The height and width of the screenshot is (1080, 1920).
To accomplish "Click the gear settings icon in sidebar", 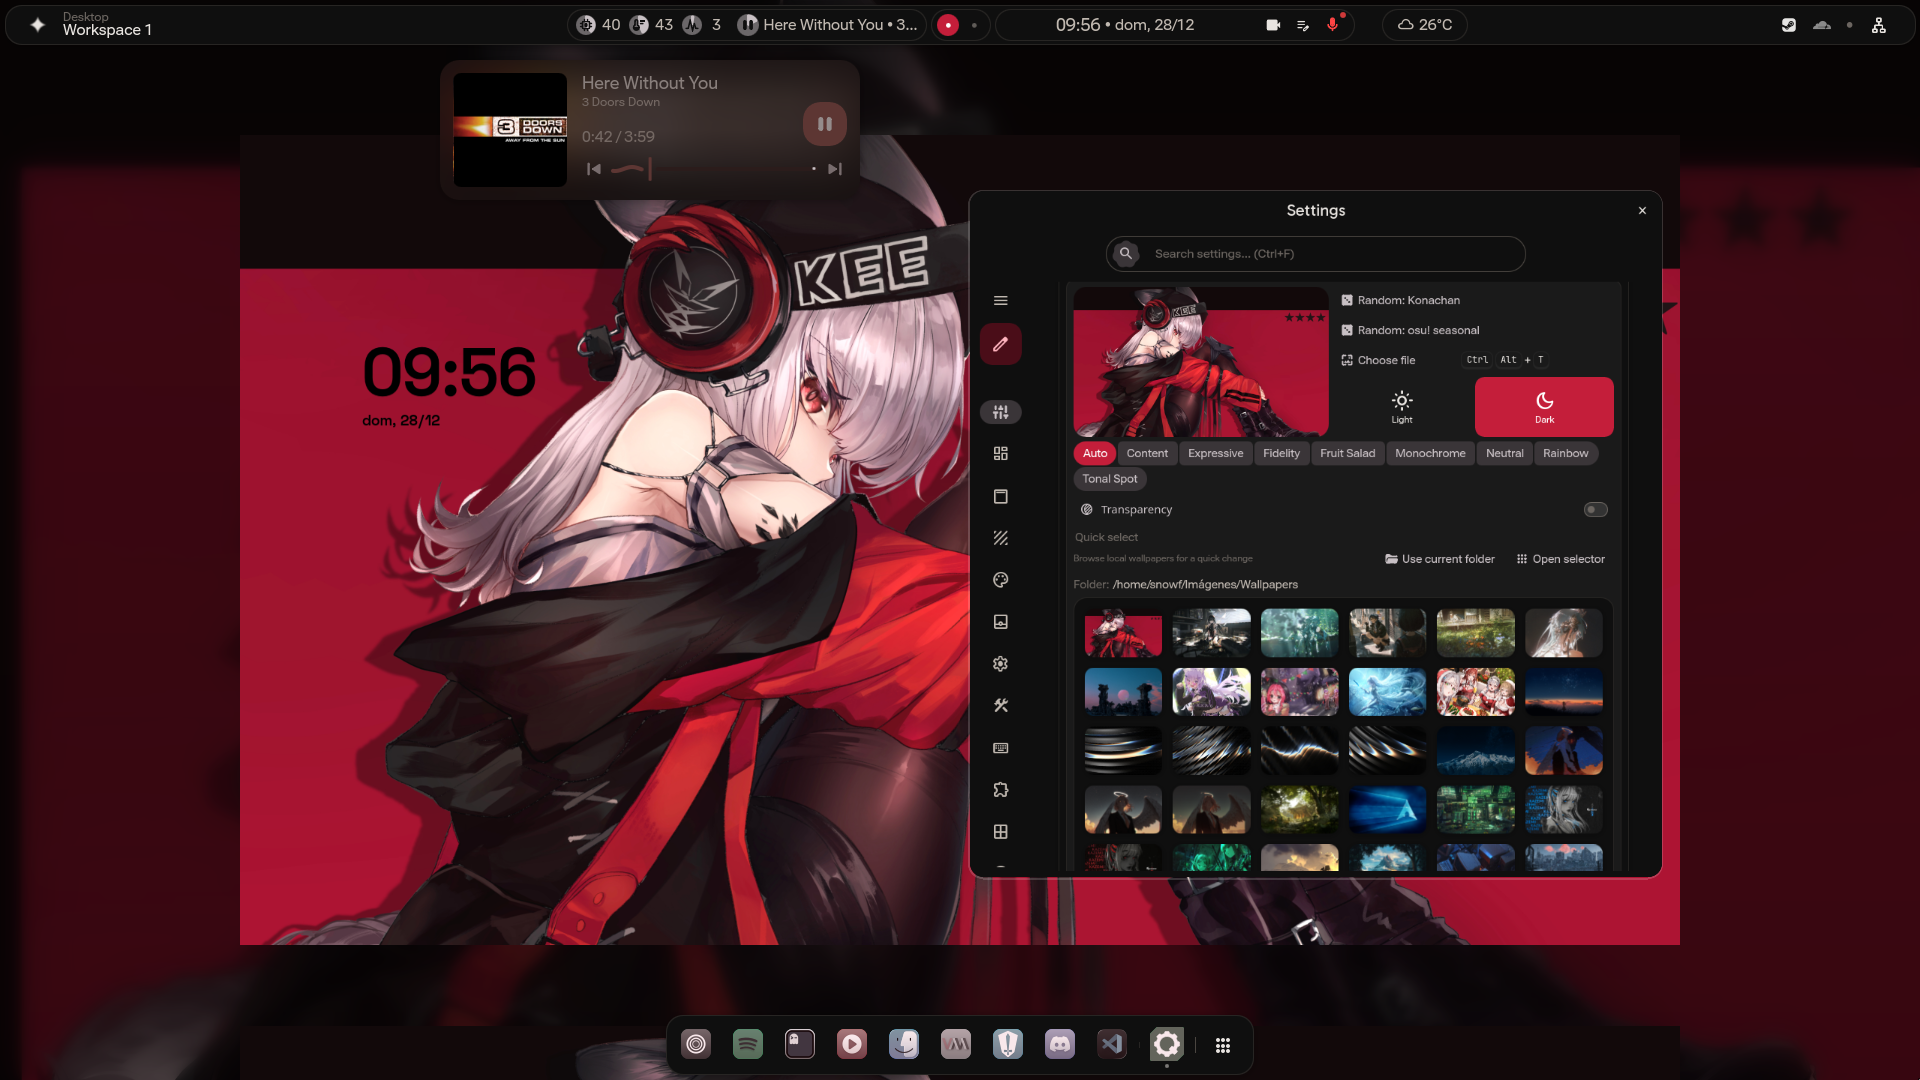I will [1001, 663].
